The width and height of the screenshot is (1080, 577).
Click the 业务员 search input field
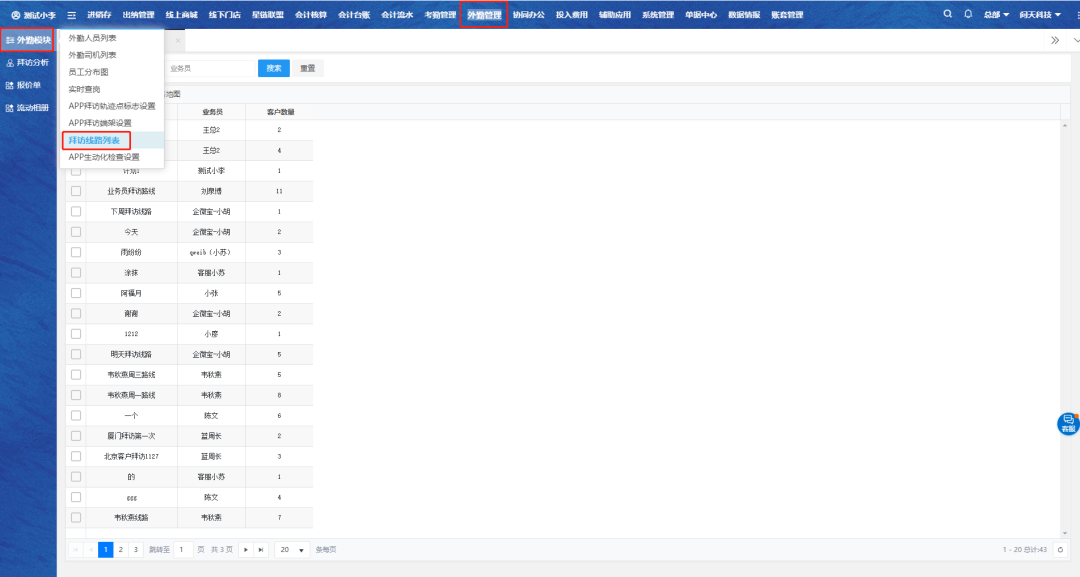click(210, 68)
